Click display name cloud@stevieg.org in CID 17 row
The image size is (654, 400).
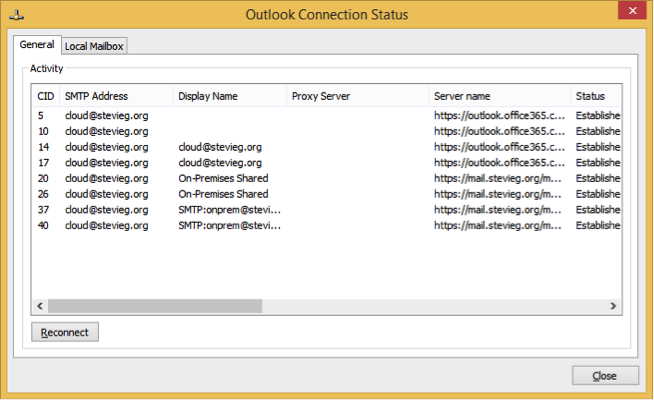(220, 163)
